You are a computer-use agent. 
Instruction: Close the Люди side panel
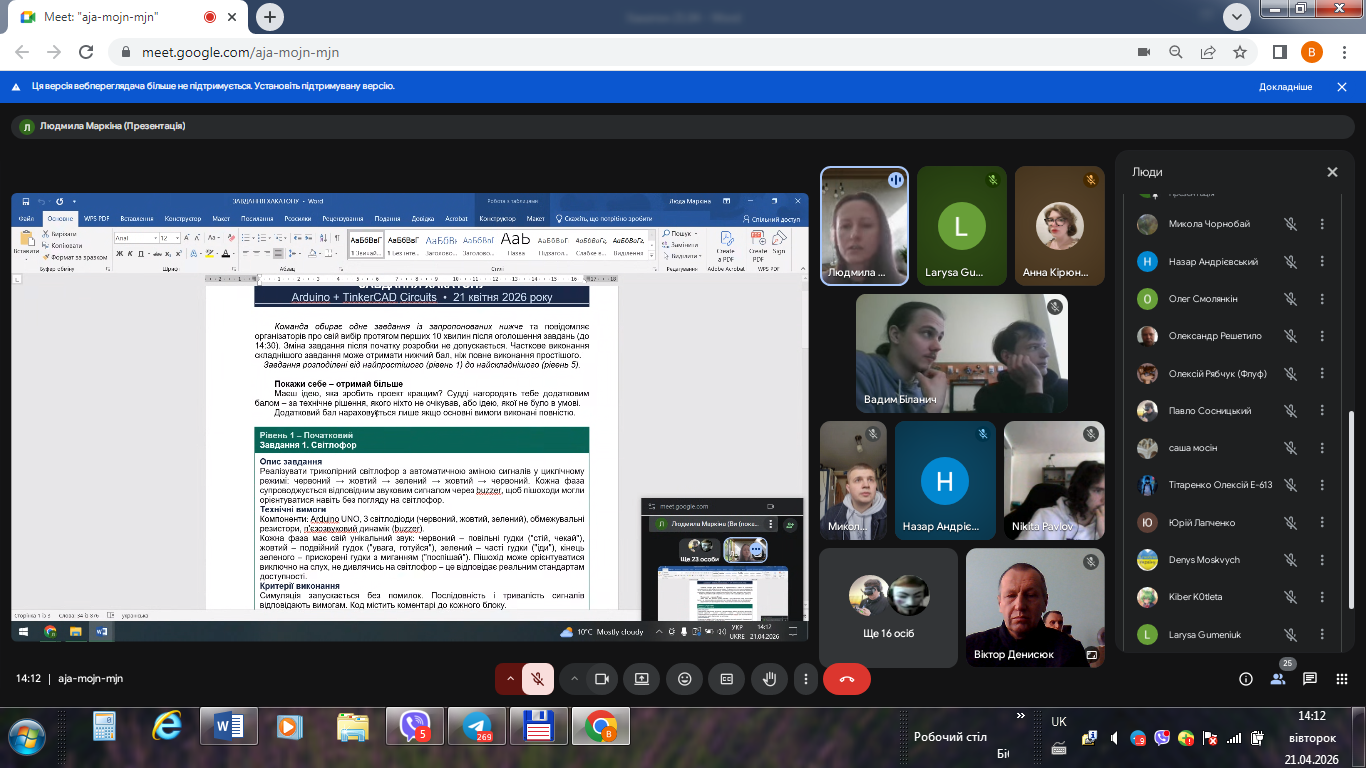1332,172
